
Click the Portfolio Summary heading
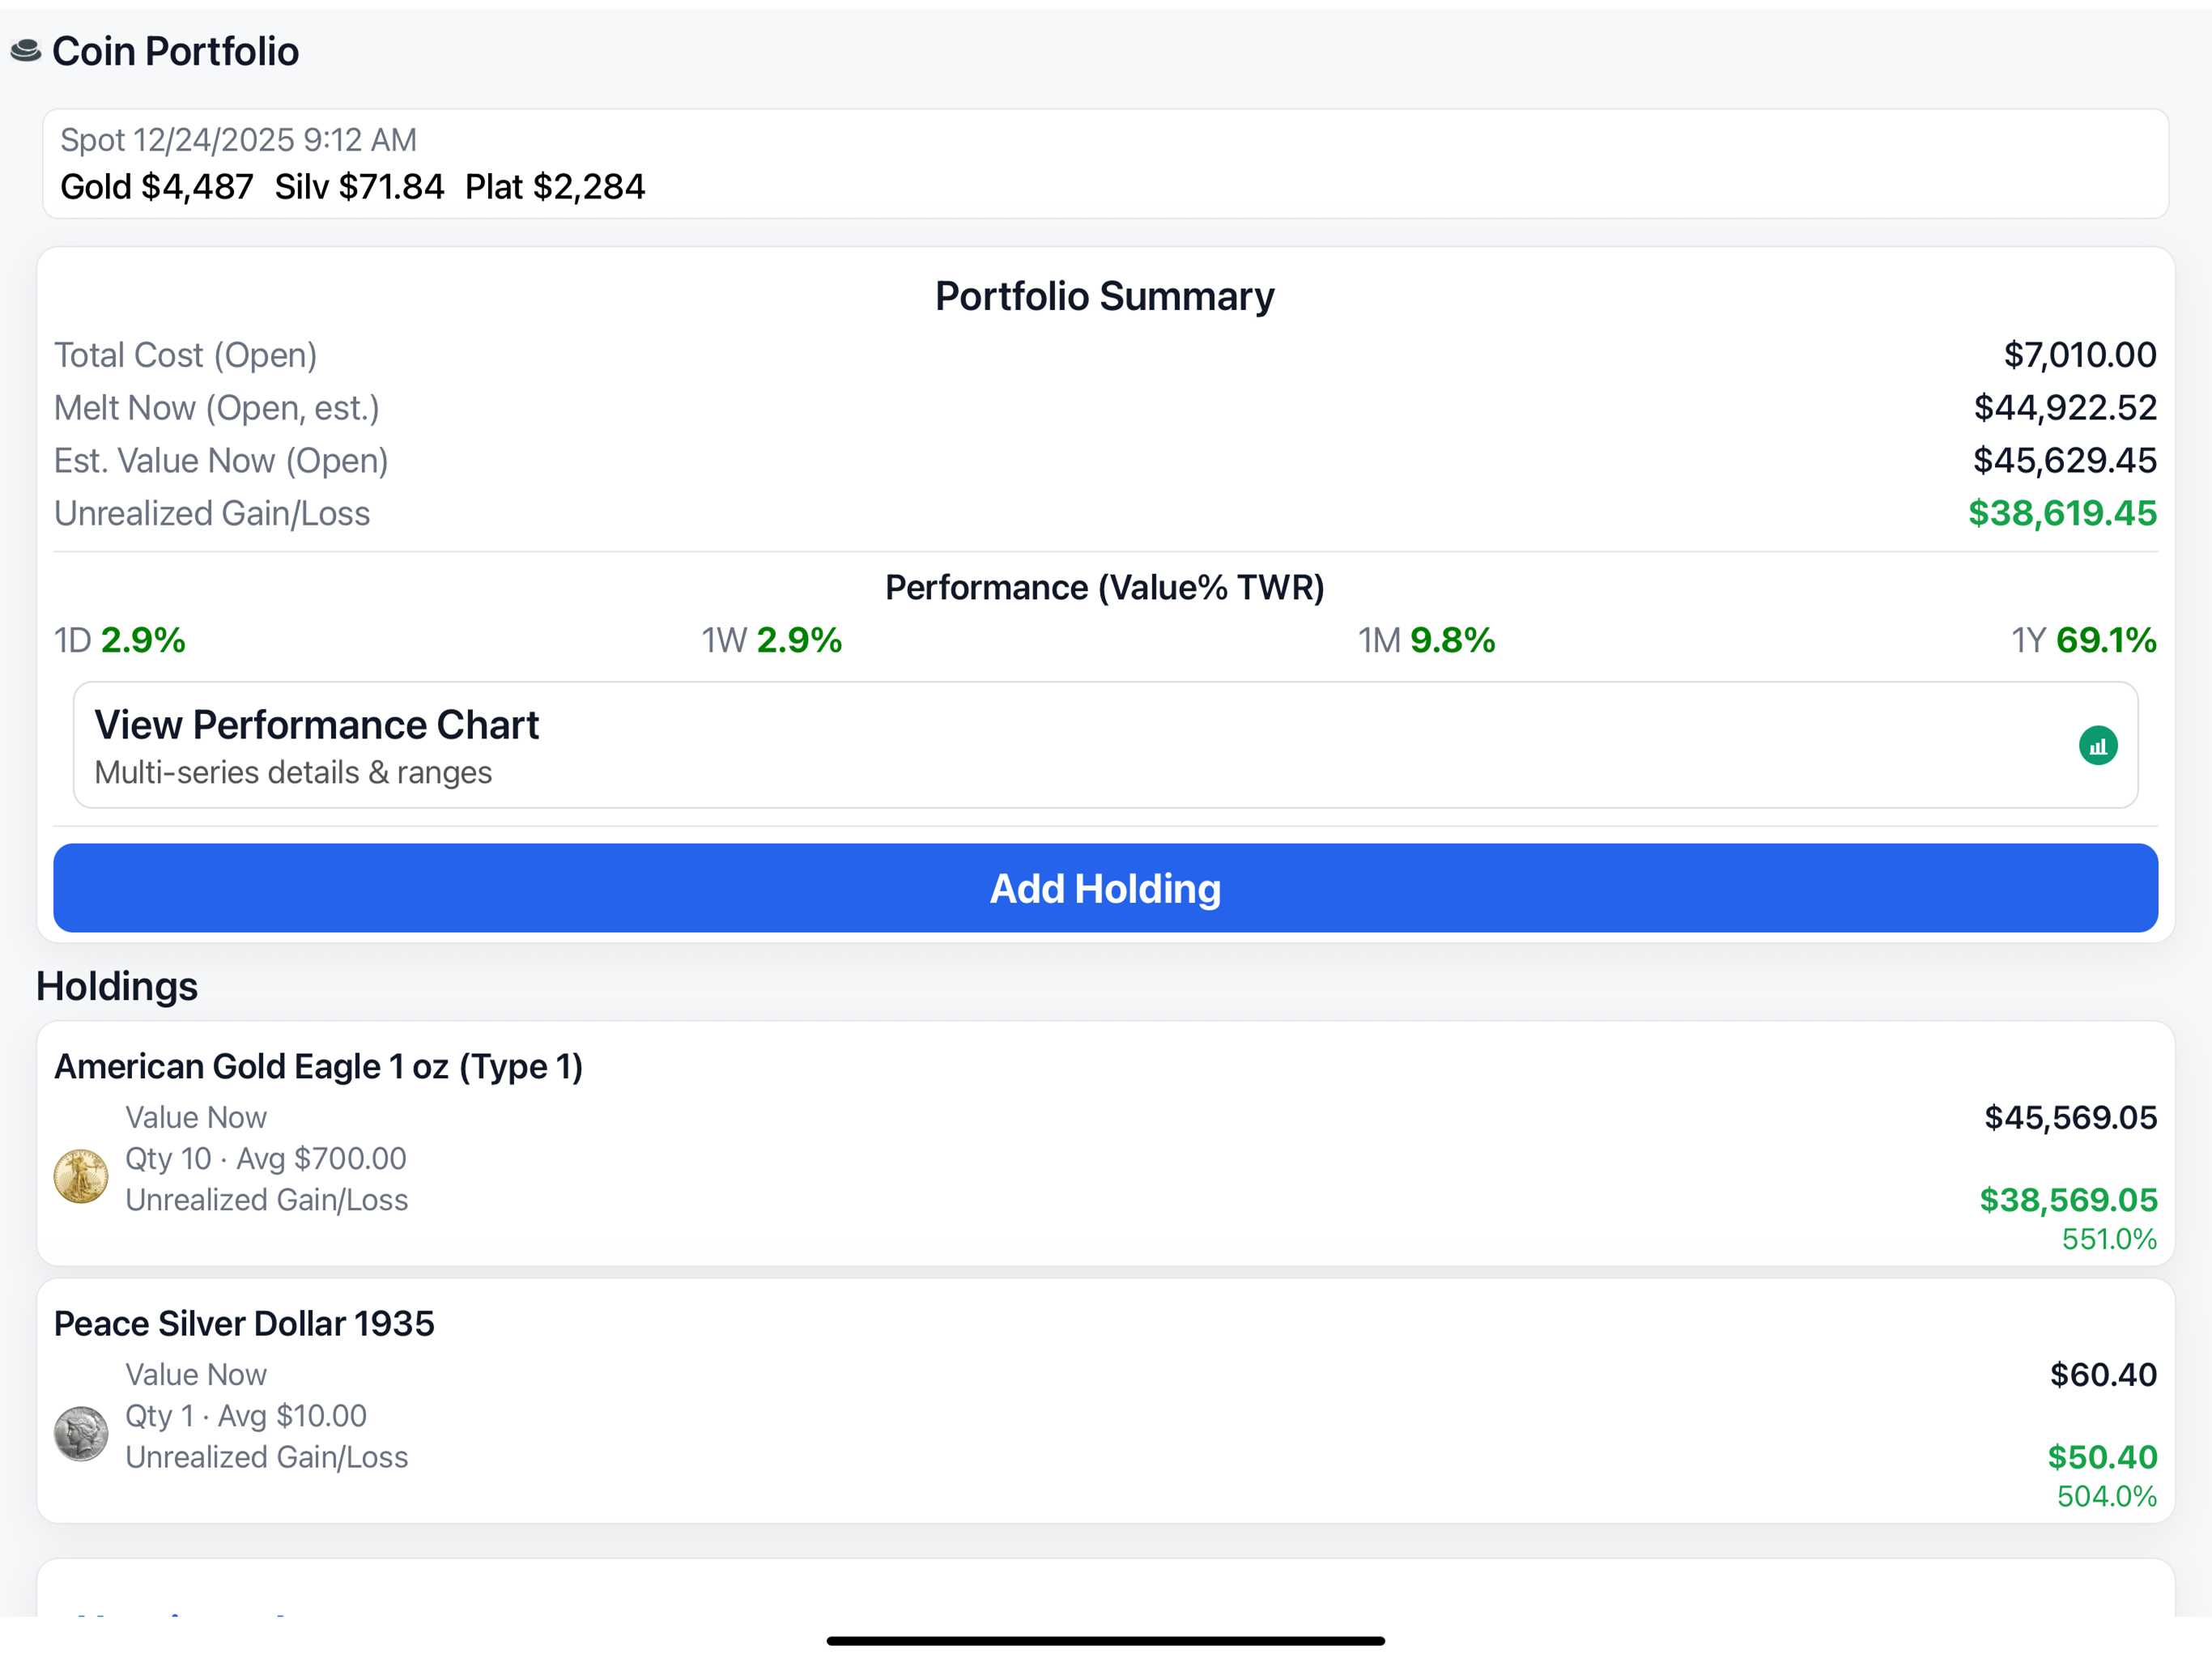tap(1105, 296)
